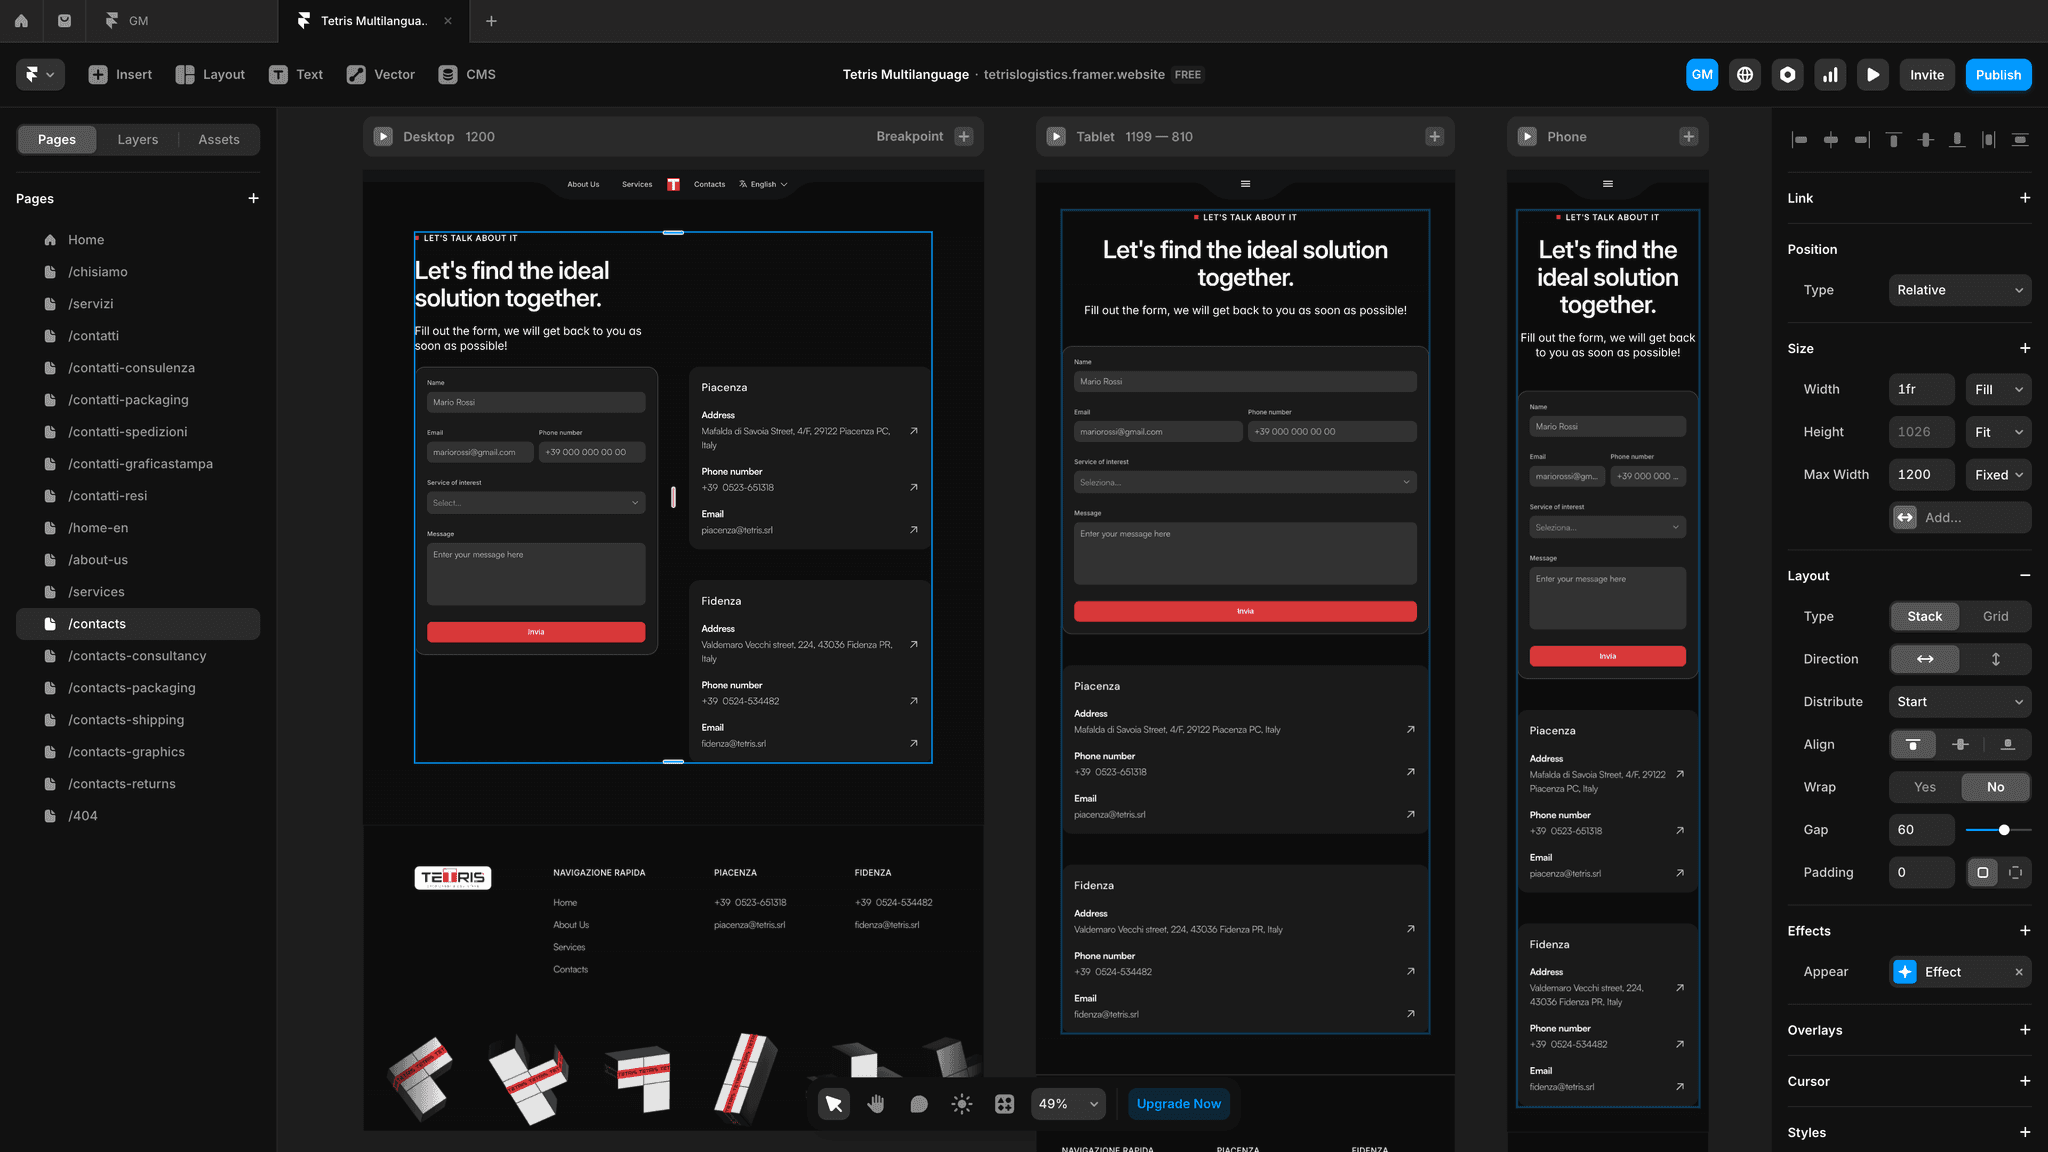Open the Position Type Relative dropdown
This screenshot has height=1152, width=2048.
(1959, 290)
